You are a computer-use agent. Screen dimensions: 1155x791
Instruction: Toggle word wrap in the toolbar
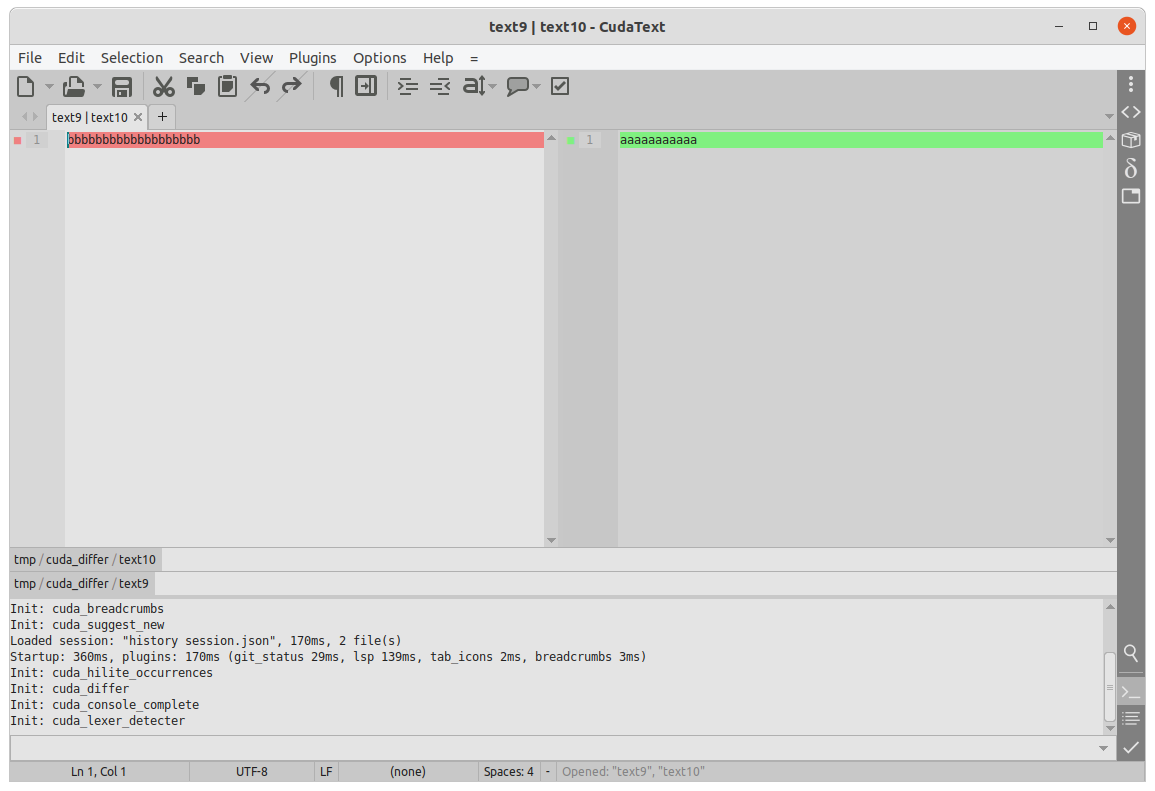point(365,86)
